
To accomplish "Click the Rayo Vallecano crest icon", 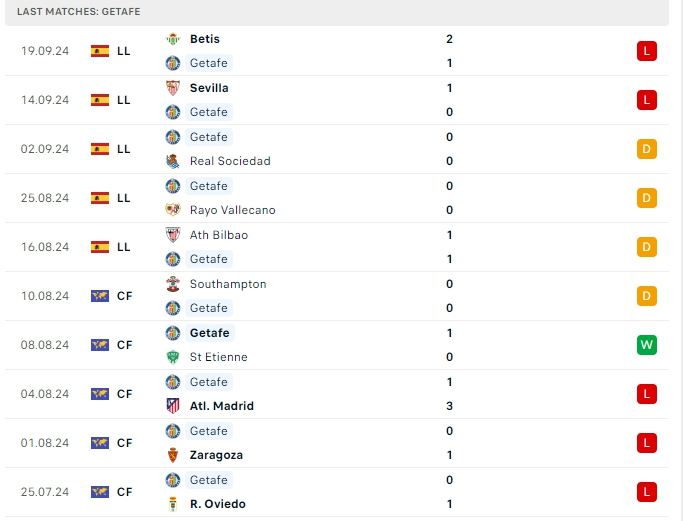I will tap(172, 210).
